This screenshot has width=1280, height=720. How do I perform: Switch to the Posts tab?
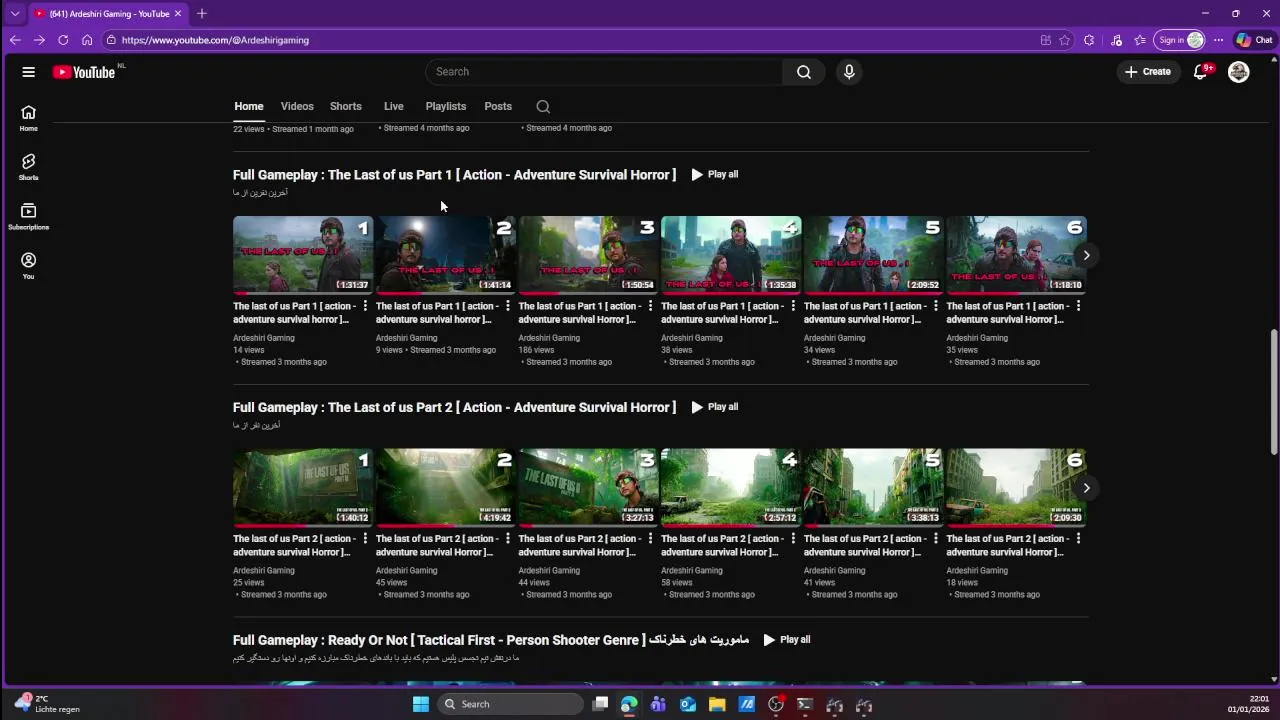tap(498, 106)
